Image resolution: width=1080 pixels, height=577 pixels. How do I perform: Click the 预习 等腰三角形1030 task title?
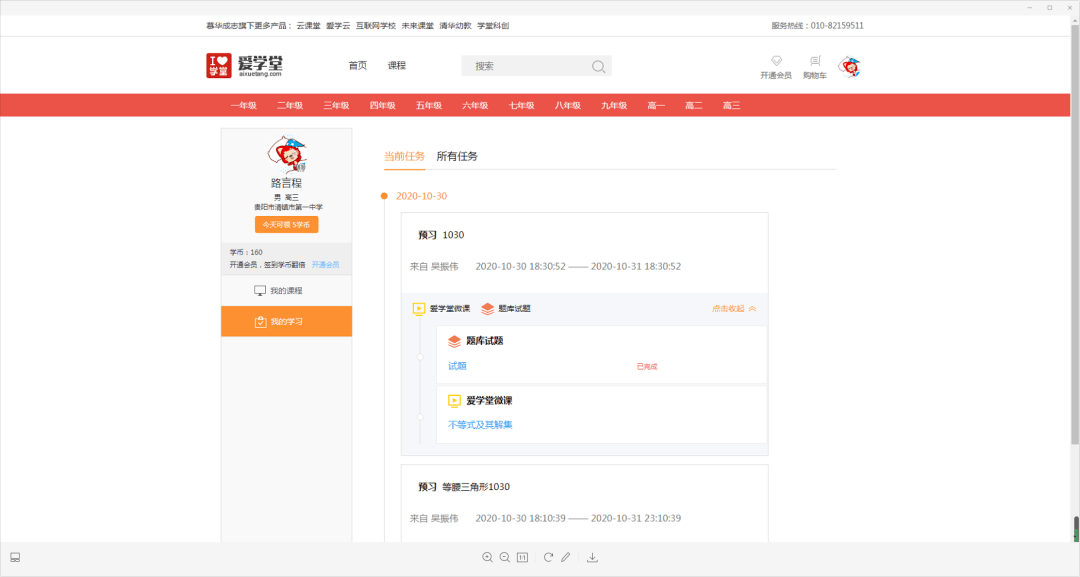[x=464, y=487]
